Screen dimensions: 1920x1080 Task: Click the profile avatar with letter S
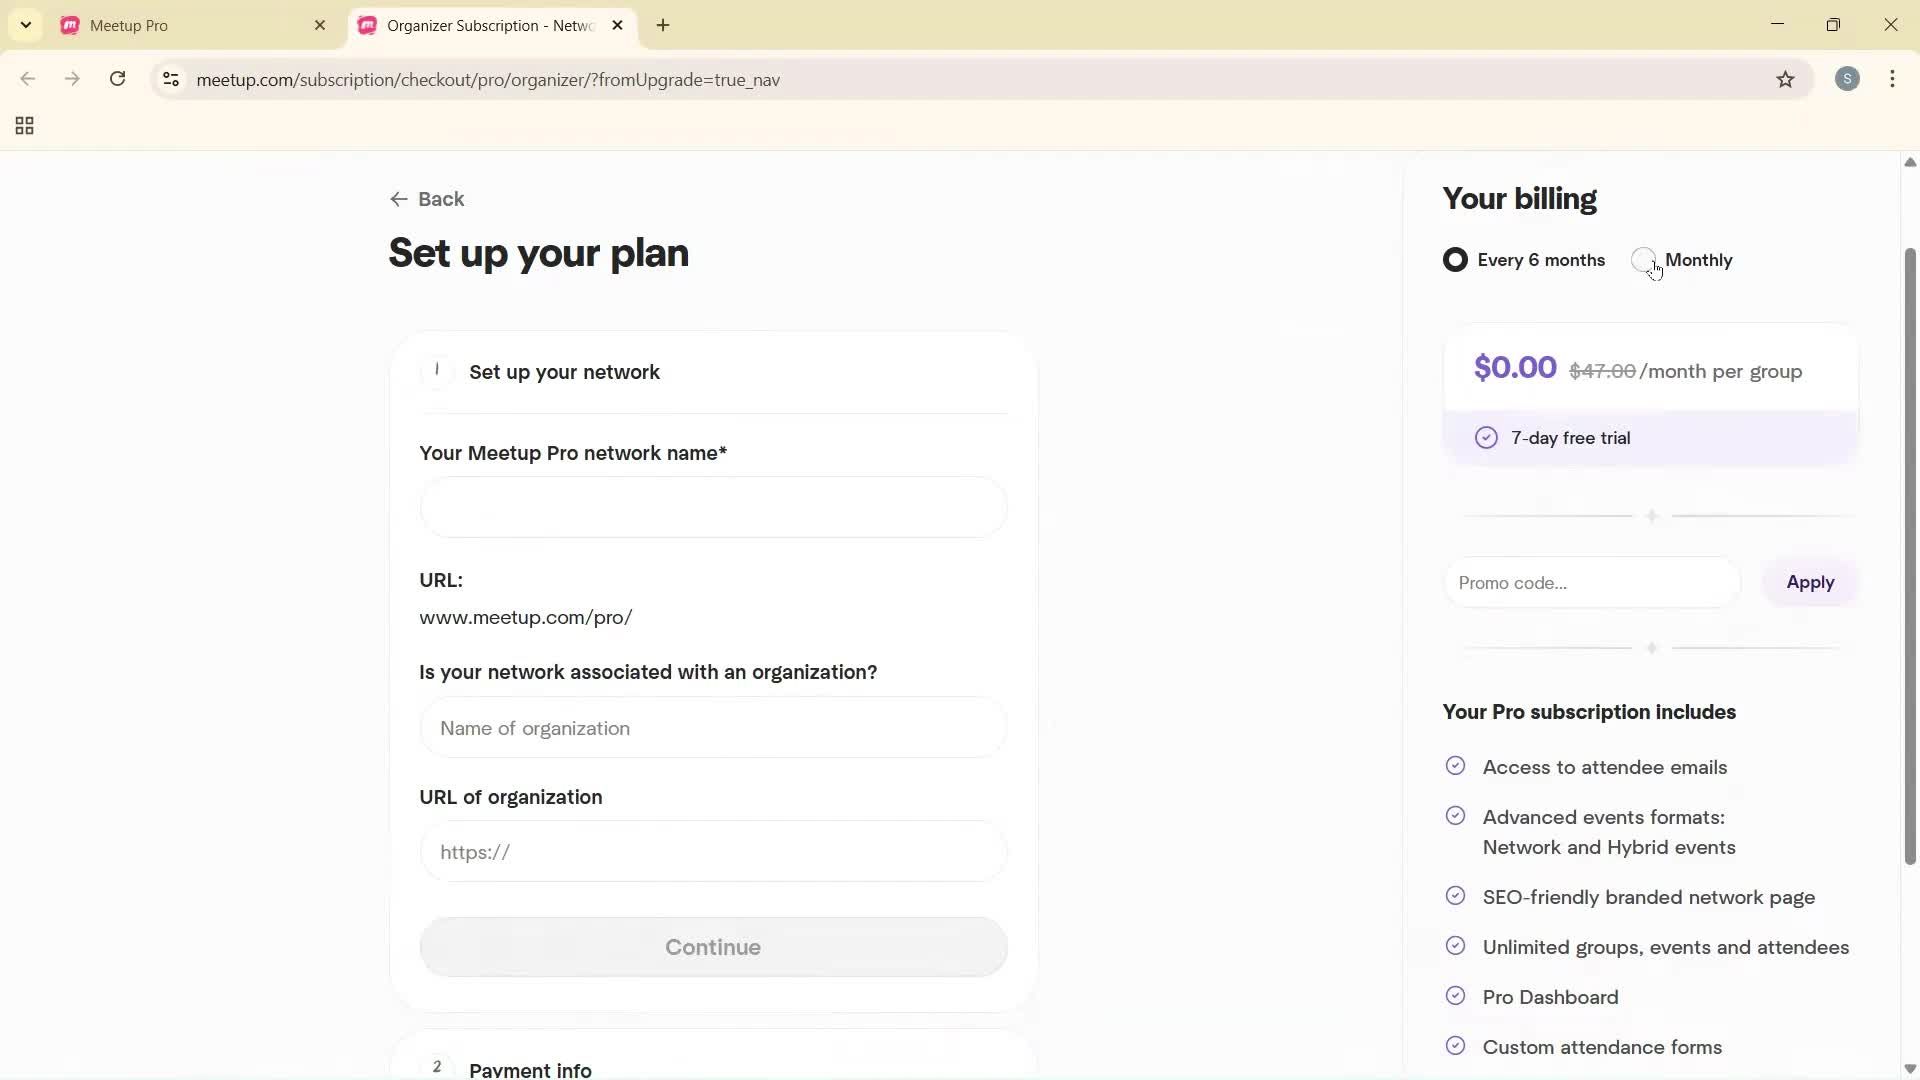pyautogui.click(x=1847, y=79)
